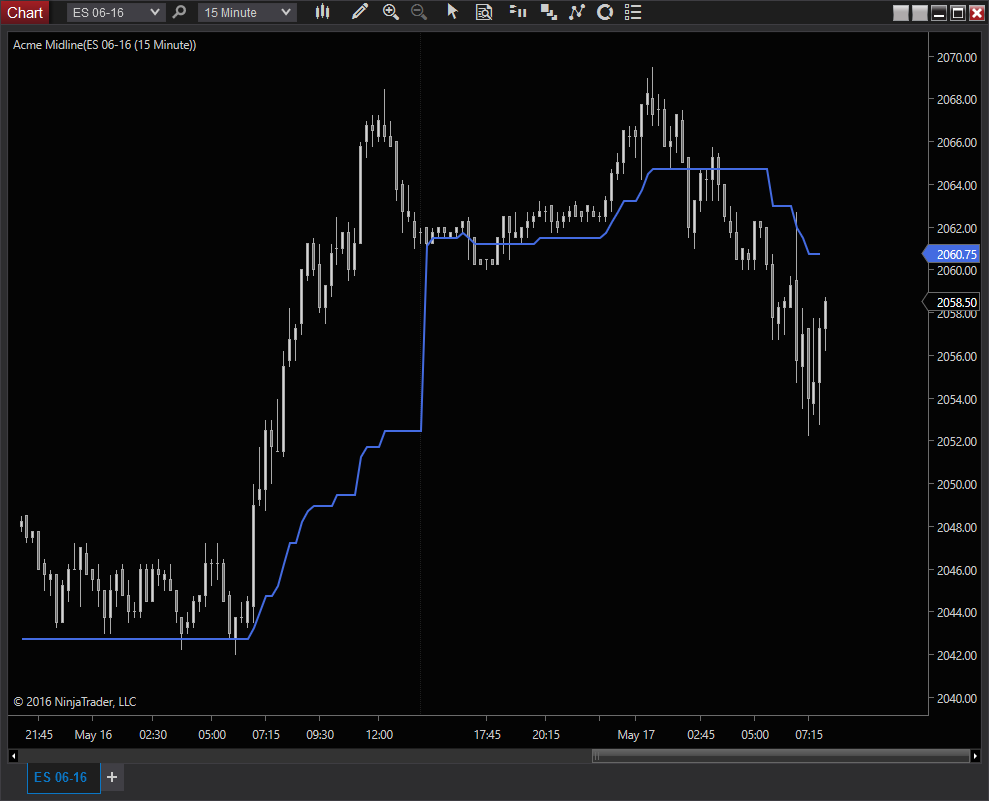
Task: Click the May 17 date label
Action: (636, 735)
